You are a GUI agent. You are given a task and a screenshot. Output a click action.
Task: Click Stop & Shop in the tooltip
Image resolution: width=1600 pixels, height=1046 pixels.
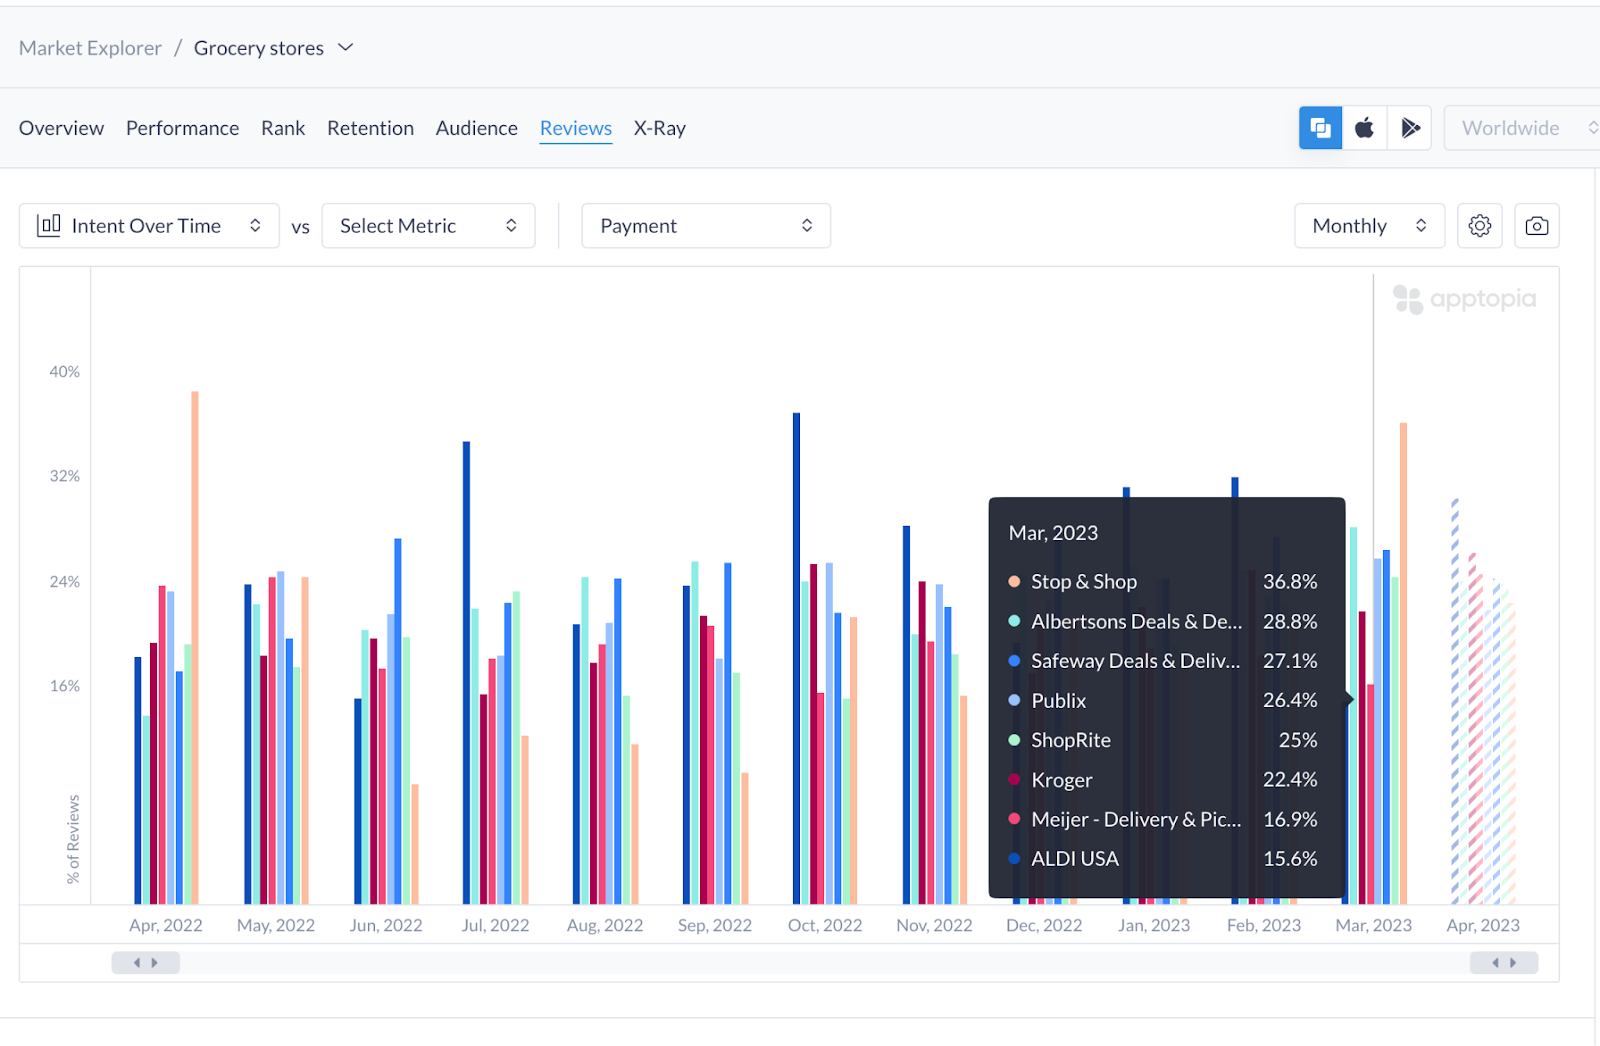click(1084, 582)
